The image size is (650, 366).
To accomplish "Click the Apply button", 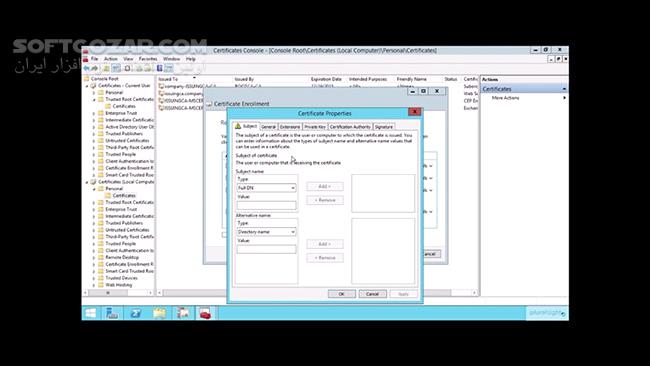I will coord(403,294).
